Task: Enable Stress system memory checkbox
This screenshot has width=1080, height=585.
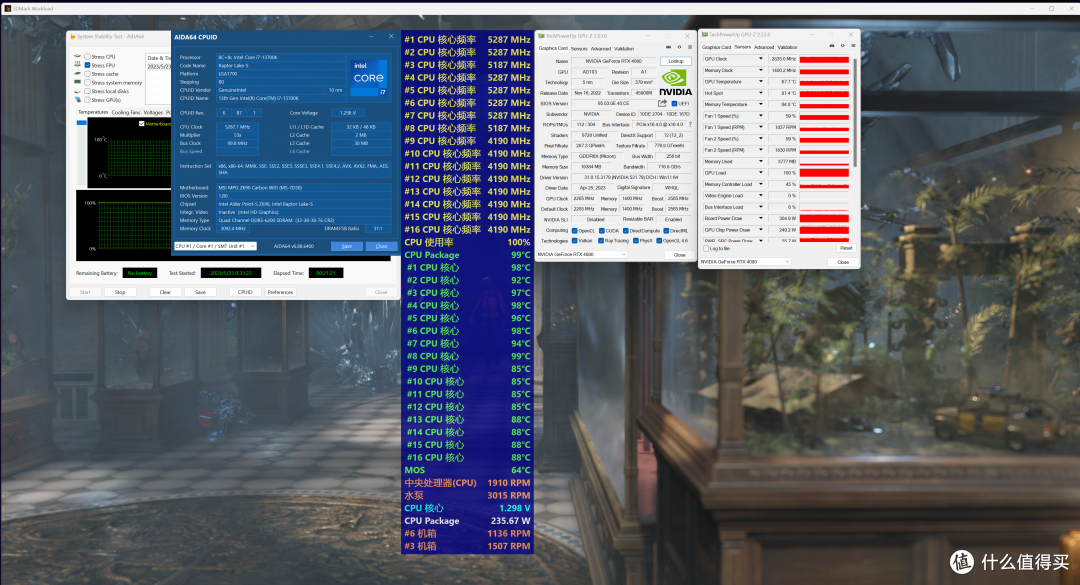Action: click(x=87, y=83)
